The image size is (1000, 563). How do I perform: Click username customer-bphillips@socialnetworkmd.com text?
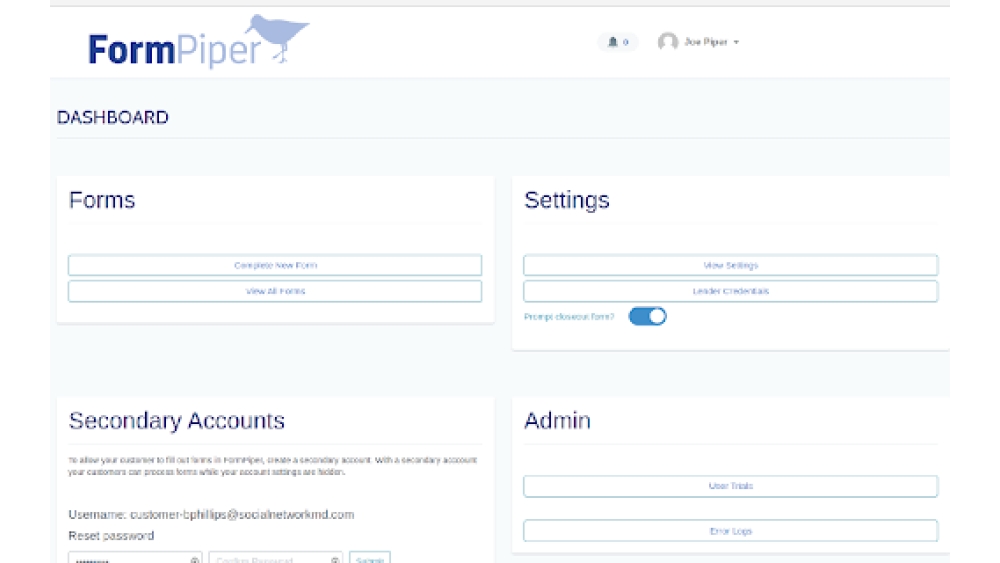[242, 515]
